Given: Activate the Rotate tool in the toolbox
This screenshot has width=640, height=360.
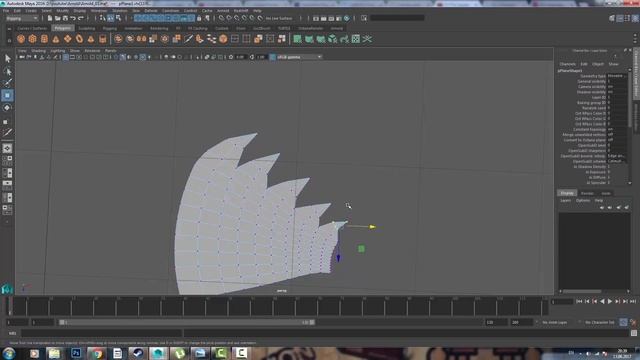Looking at the screenshot, I should pos(7,108).
